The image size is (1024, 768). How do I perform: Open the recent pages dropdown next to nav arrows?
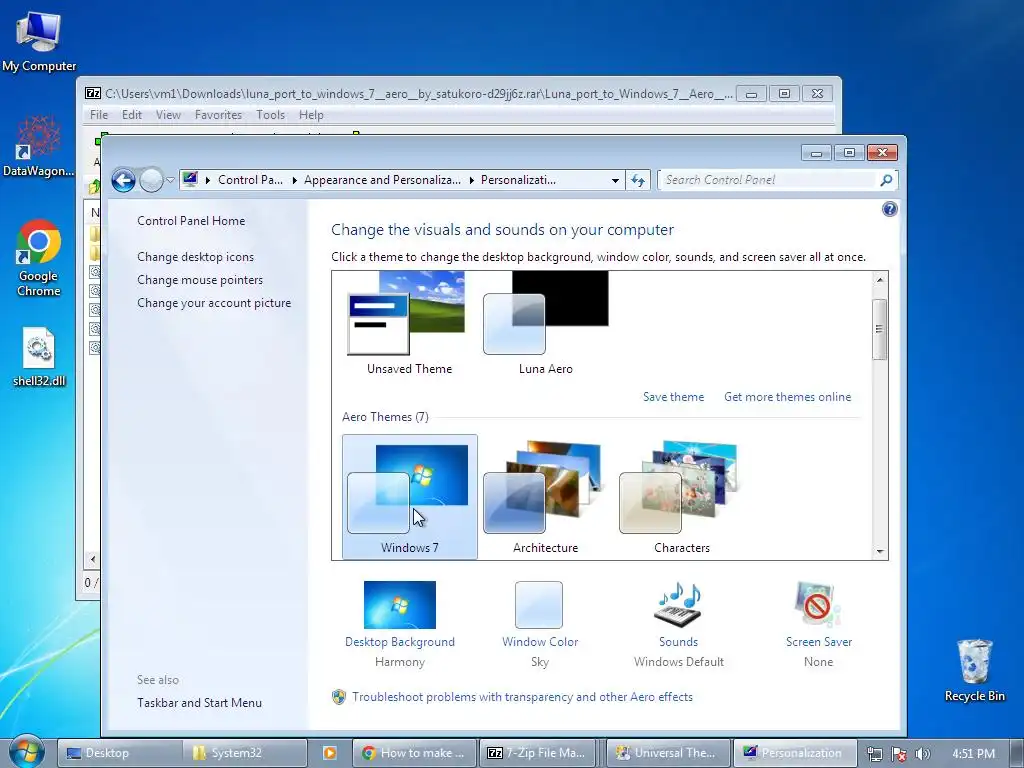point(170,180)
